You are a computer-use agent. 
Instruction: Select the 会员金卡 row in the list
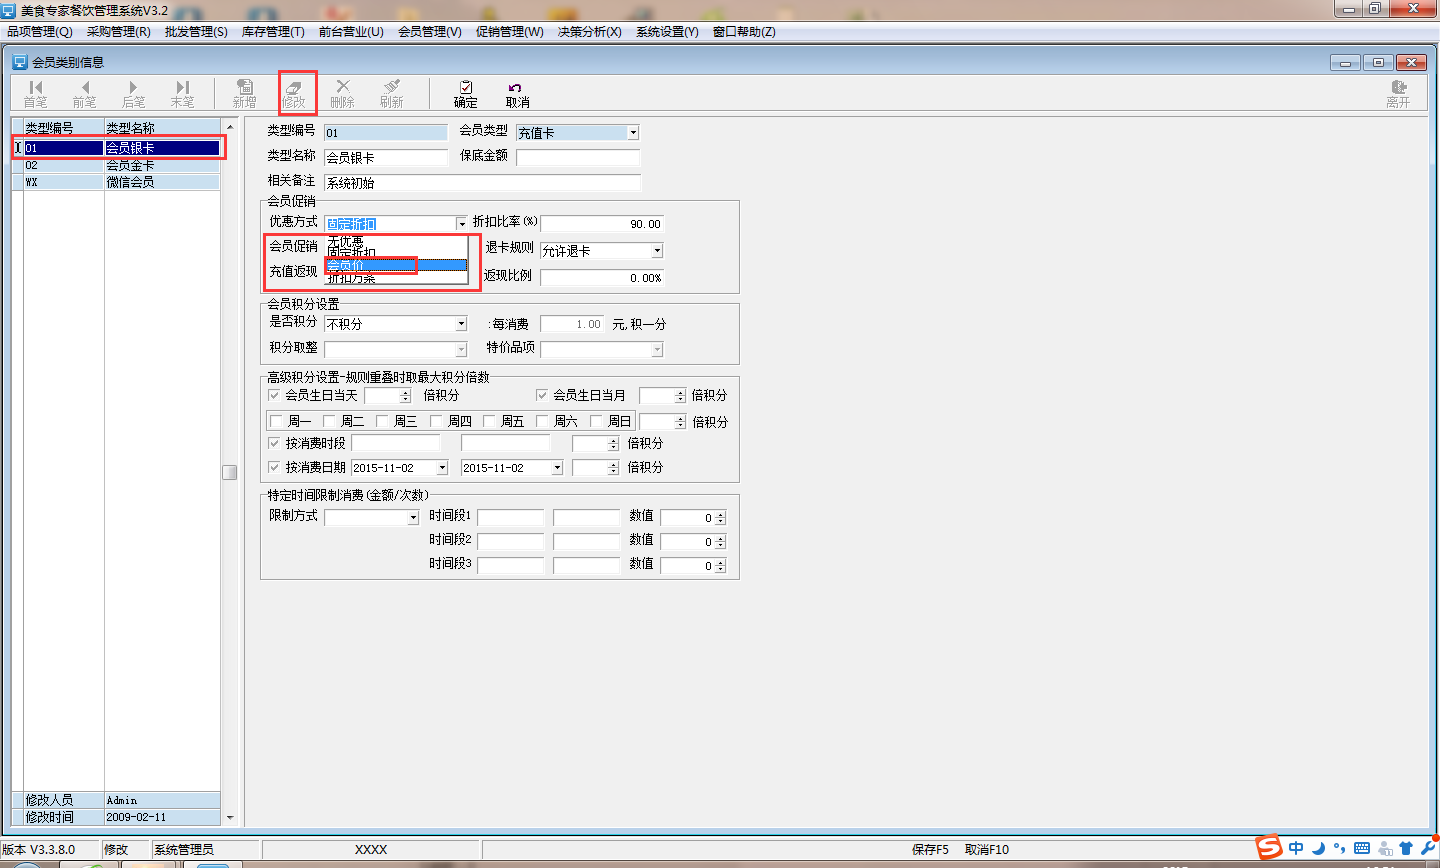130,165
